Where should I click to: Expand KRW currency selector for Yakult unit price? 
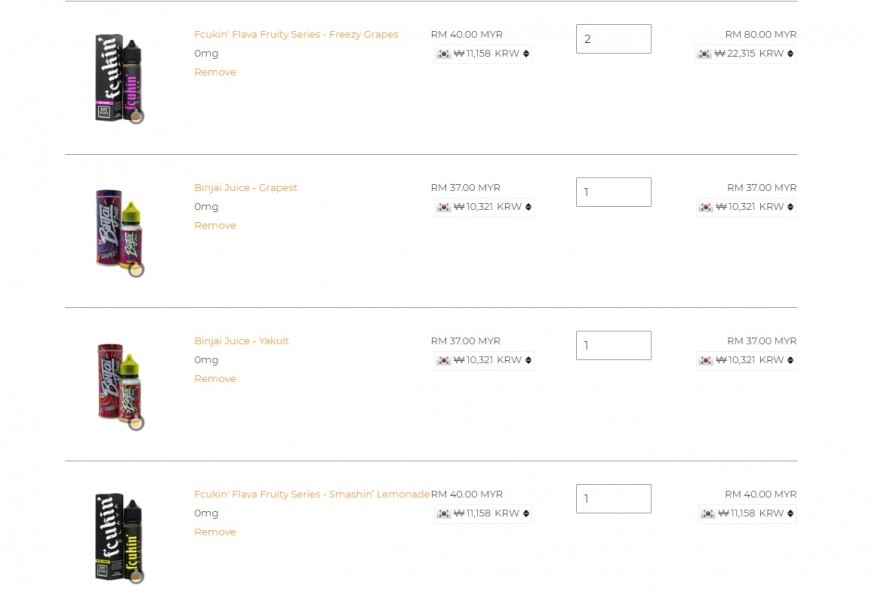coord(528,360)
